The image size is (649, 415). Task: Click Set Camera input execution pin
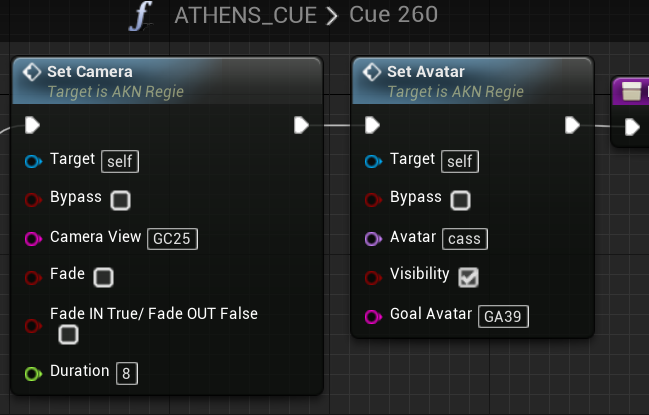pos(32,125)
